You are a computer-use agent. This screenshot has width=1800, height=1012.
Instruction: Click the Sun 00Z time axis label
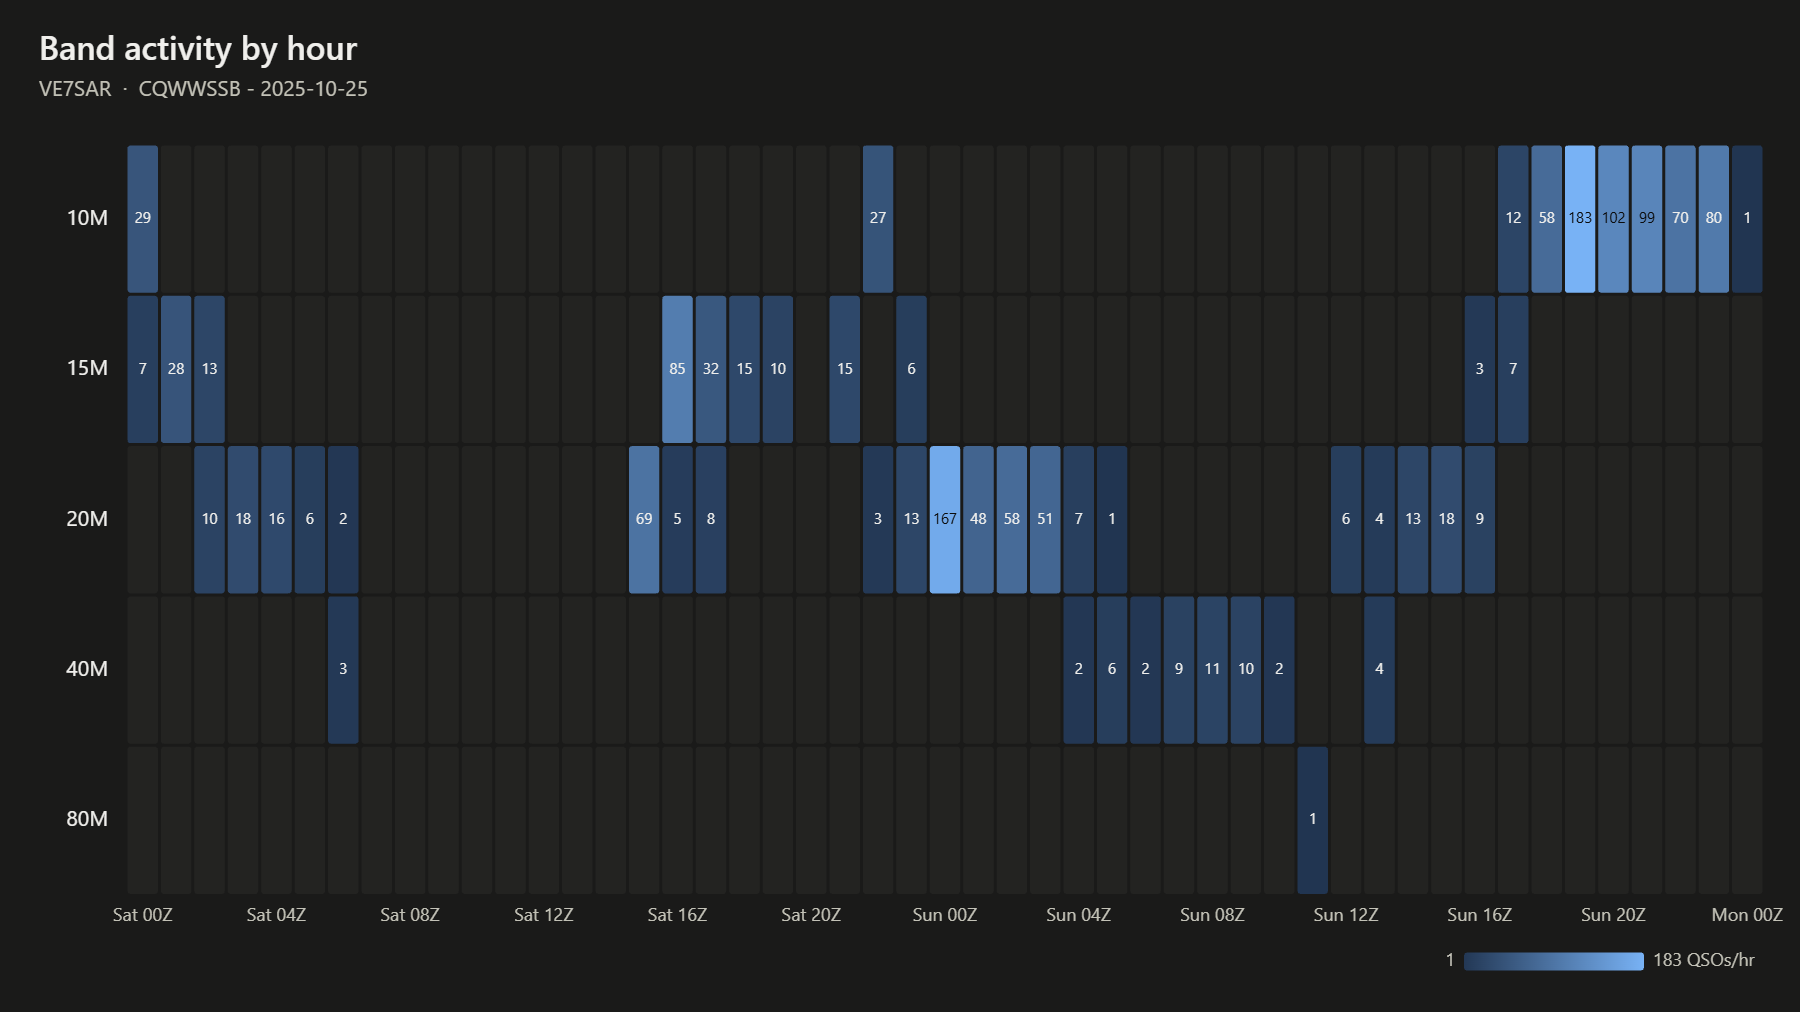tap(945, 915)
